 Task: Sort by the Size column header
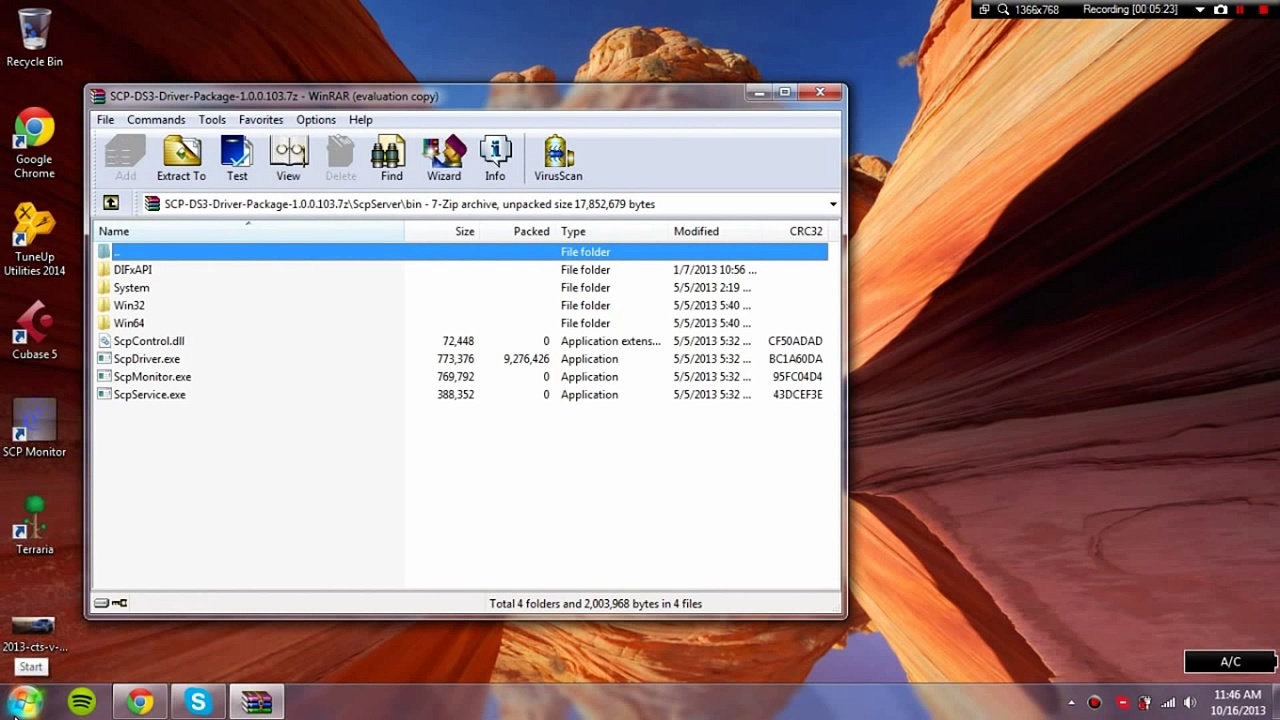[442, 231]
